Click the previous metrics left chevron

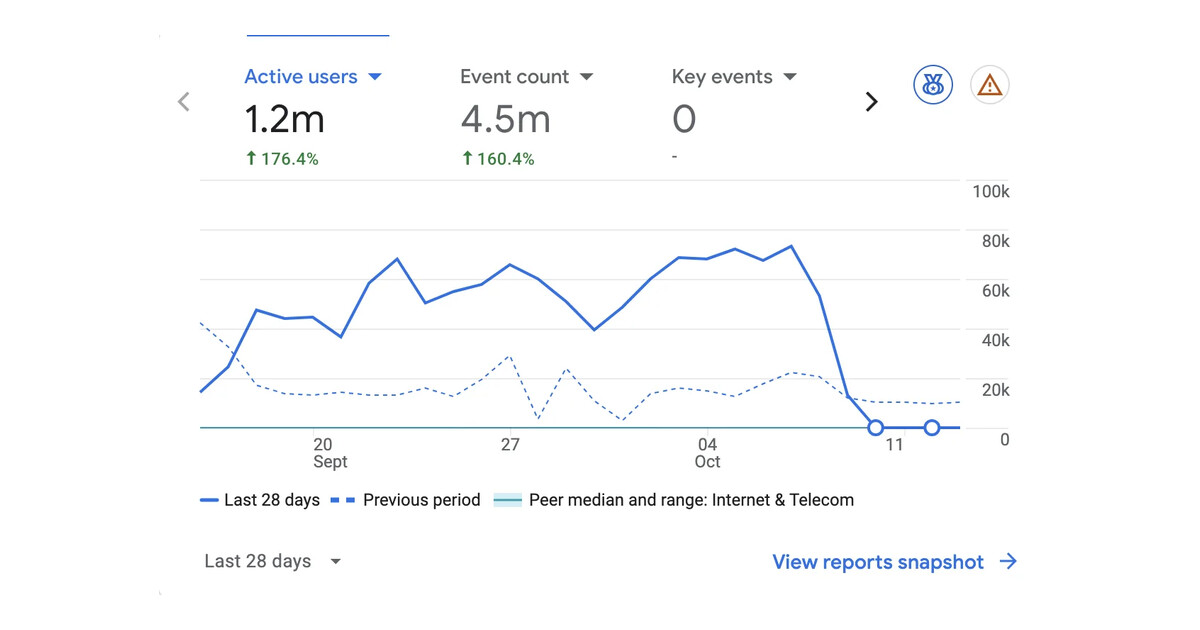[184, 101]
